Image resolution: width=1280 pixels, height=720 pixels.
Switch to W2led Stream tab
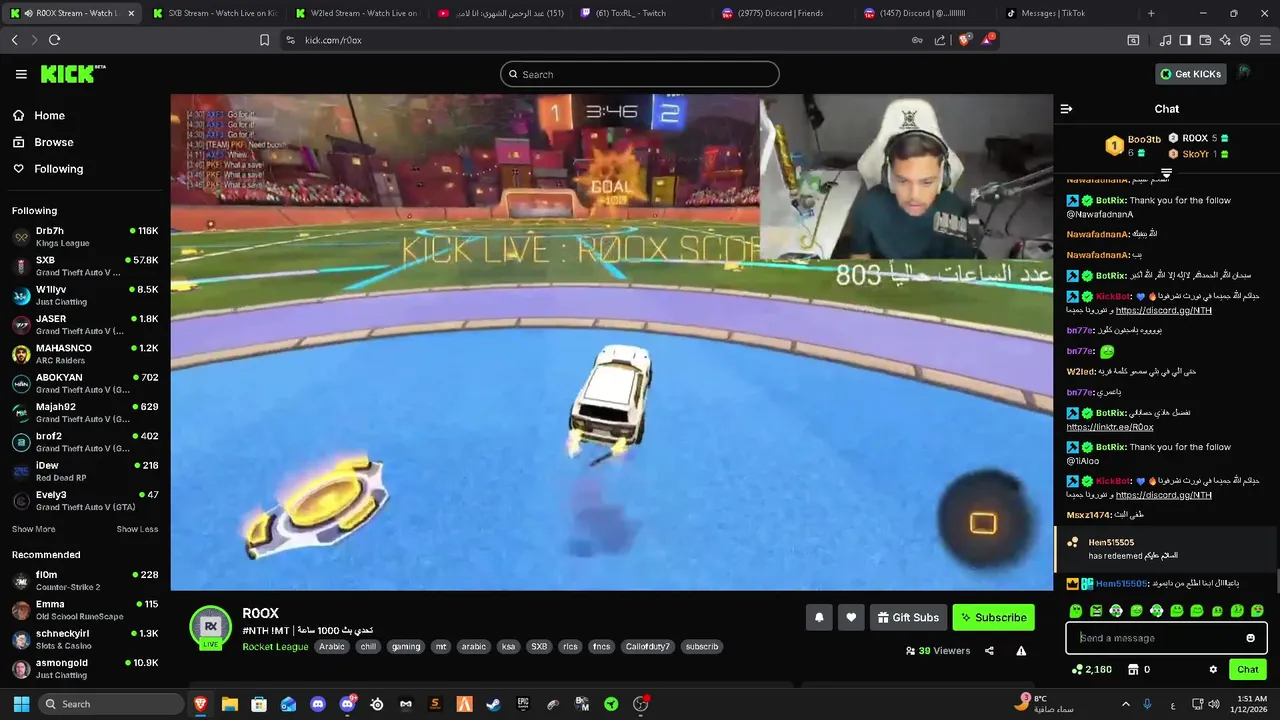point(357,13)
